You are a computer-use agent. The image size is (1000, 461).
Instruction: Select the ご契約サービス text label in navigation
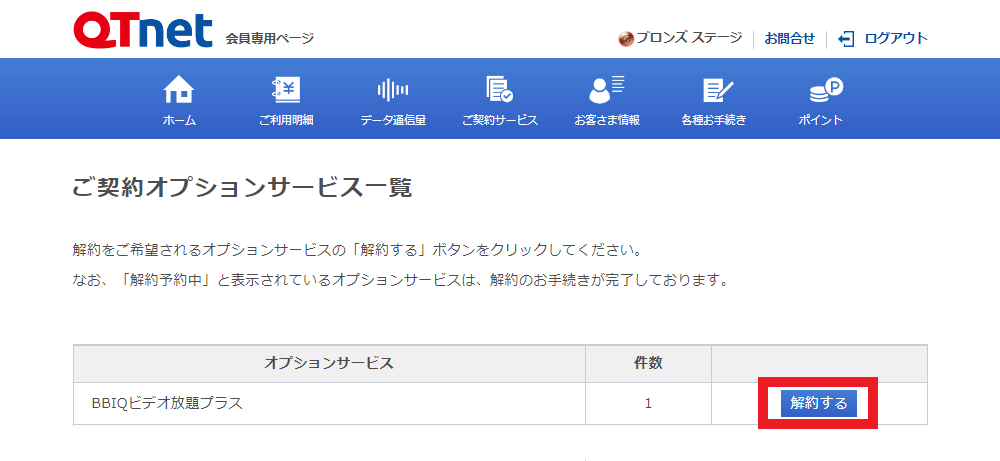[x=500, y=120]
